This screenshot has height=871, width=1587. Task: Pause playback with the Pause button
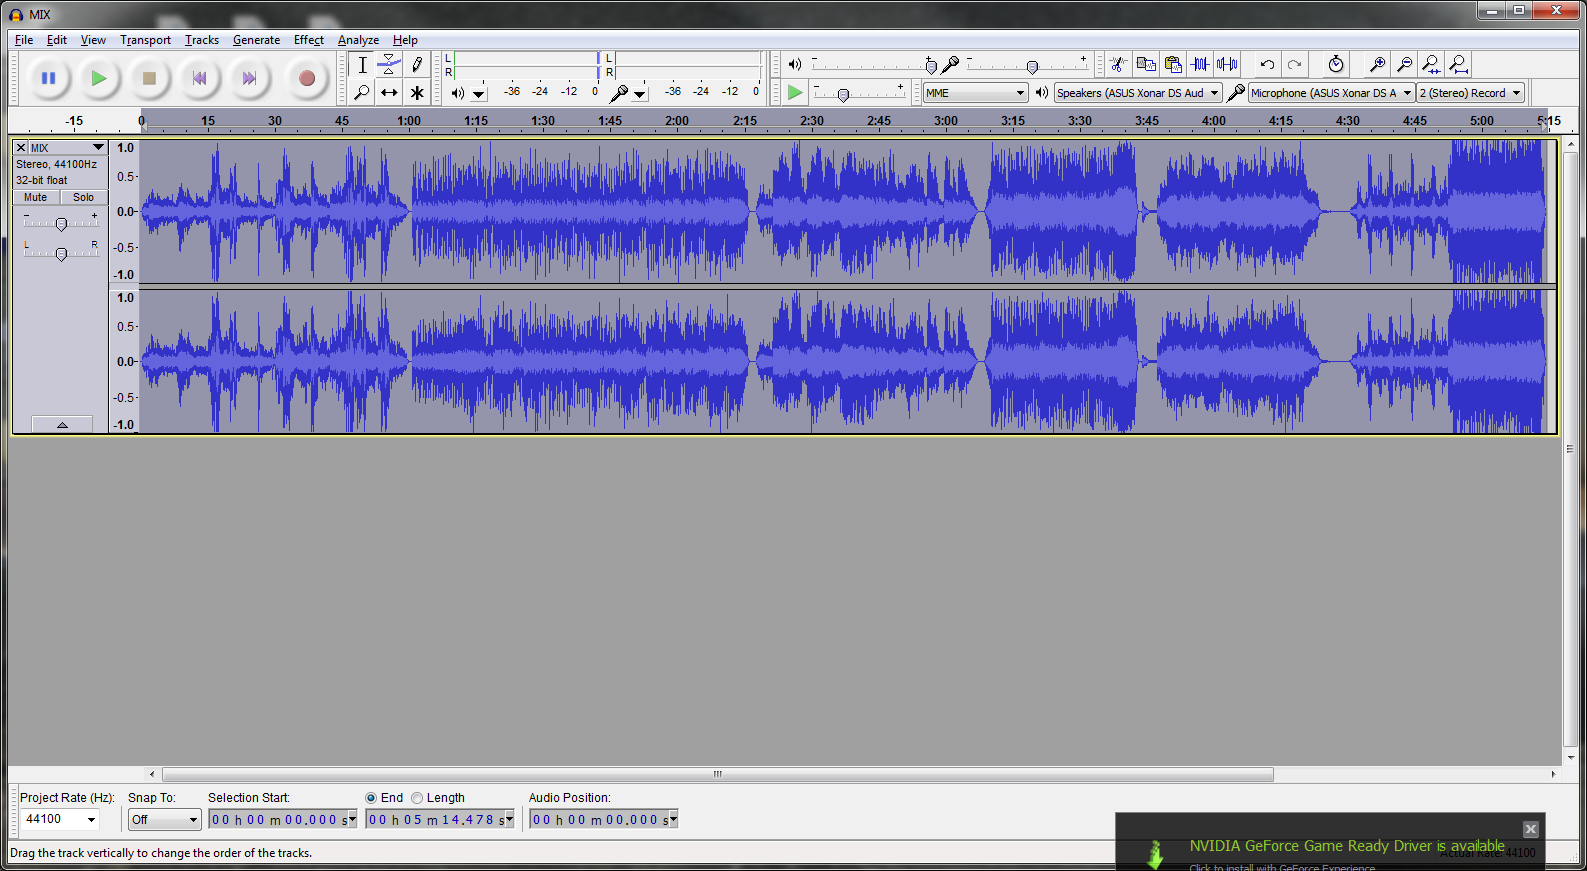(48, 78)
